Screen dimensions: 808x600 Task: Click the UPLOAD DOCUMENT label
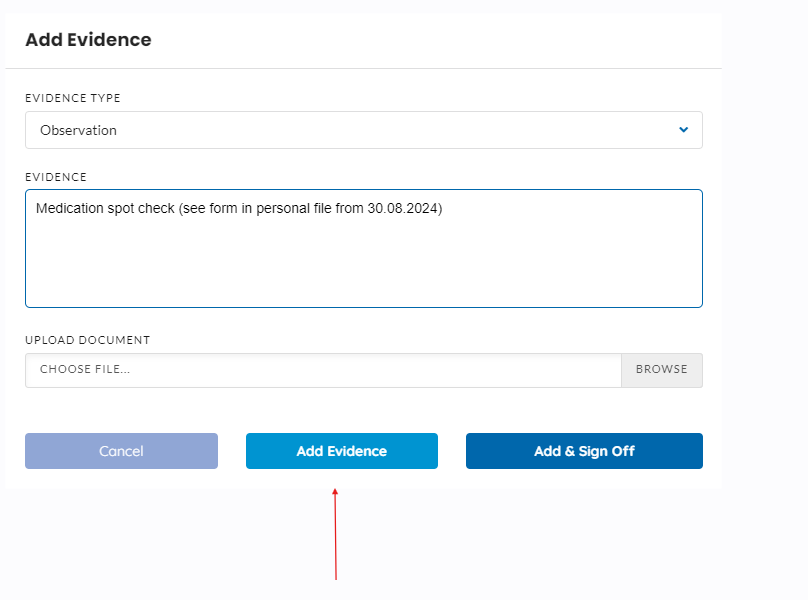tap(88, 340)
